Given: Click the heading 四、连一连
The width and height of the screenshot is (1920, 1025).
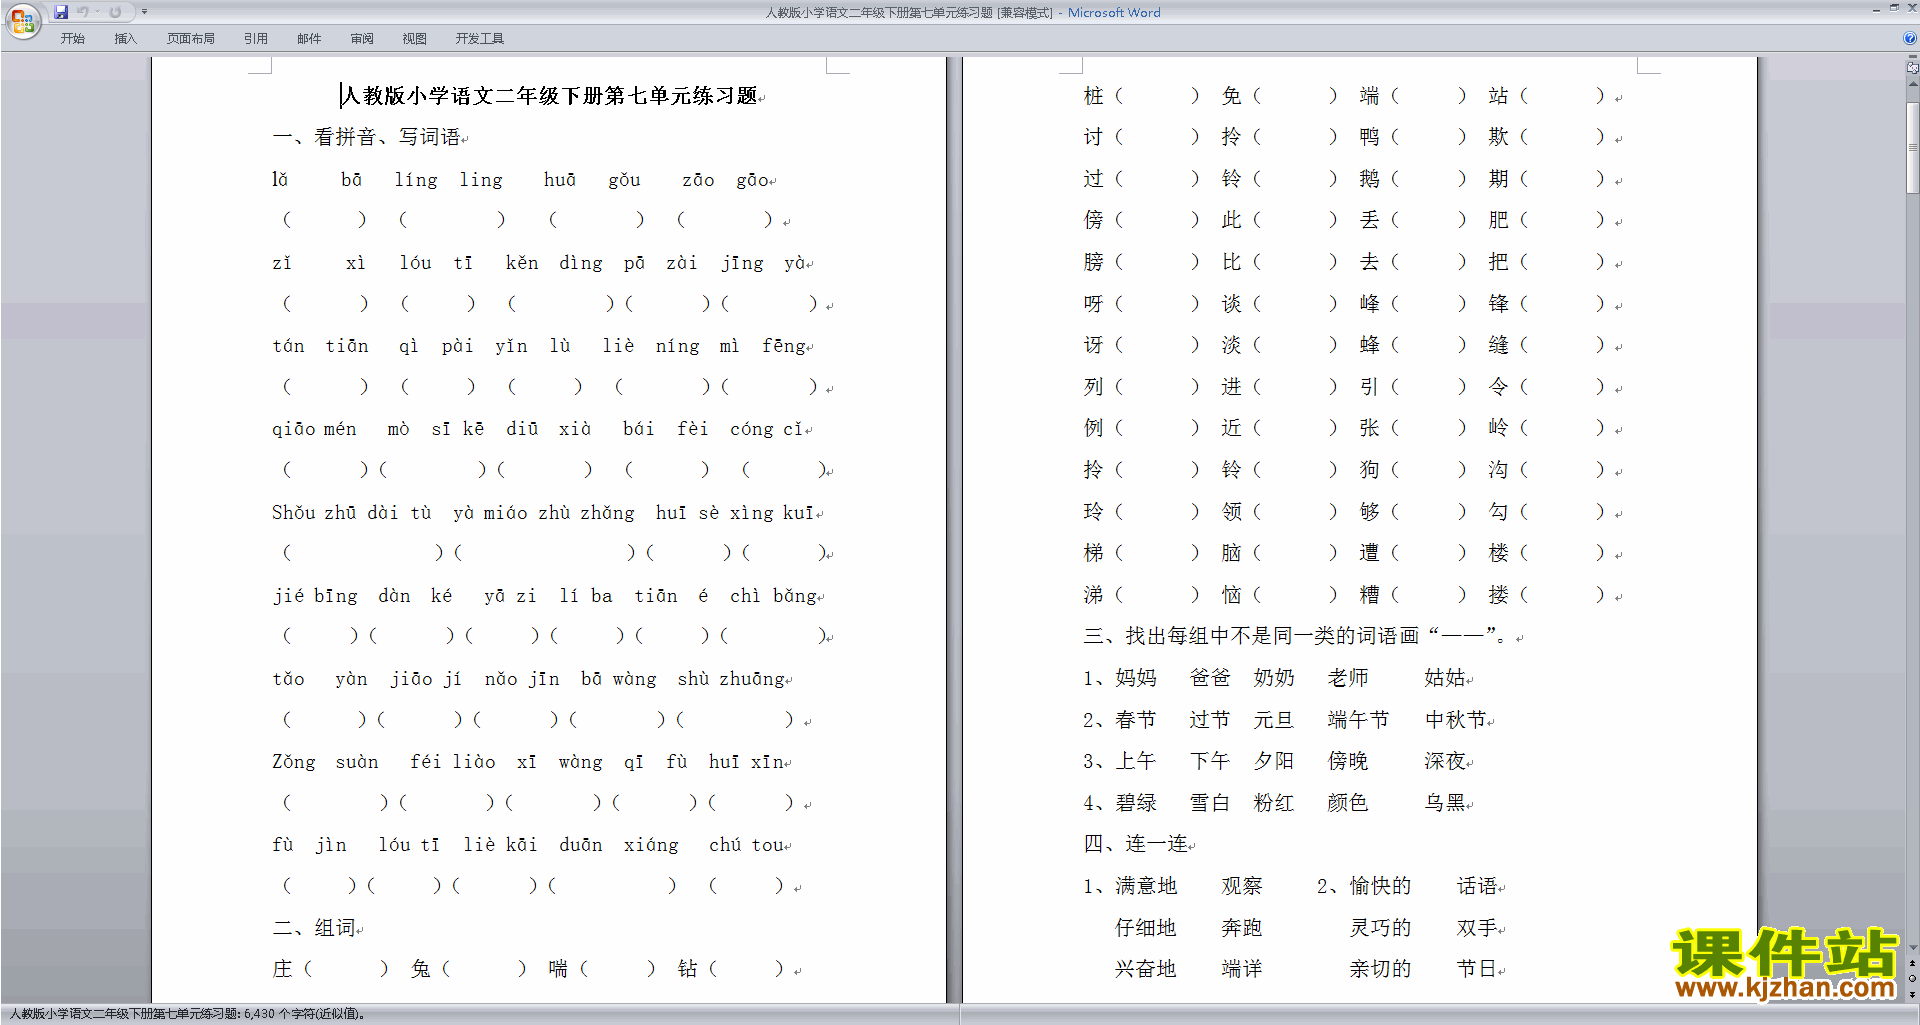Looking at the screenshot, I should (1135, 844).
